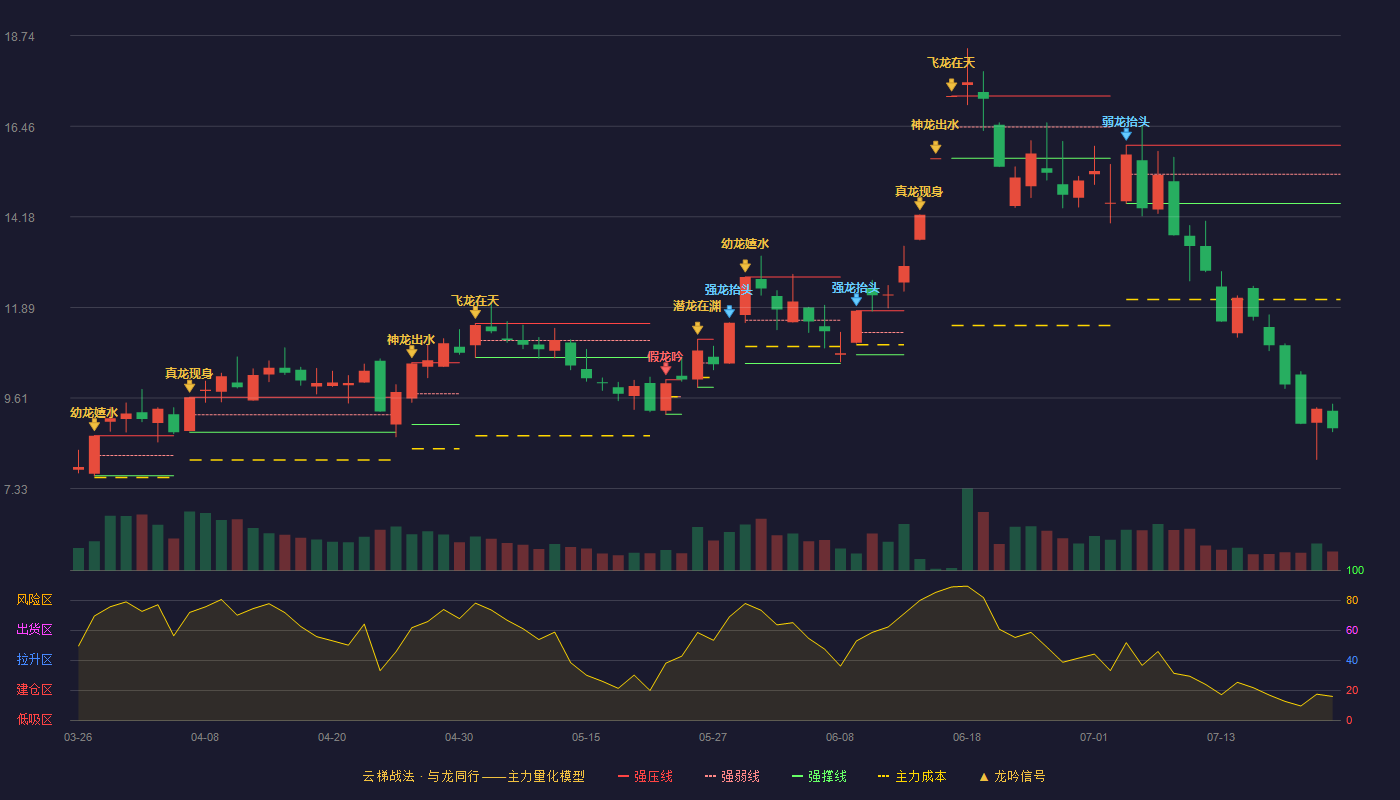
Task: Click the yellow arrow under June 真龙现身
Action: tap(919, 204)
